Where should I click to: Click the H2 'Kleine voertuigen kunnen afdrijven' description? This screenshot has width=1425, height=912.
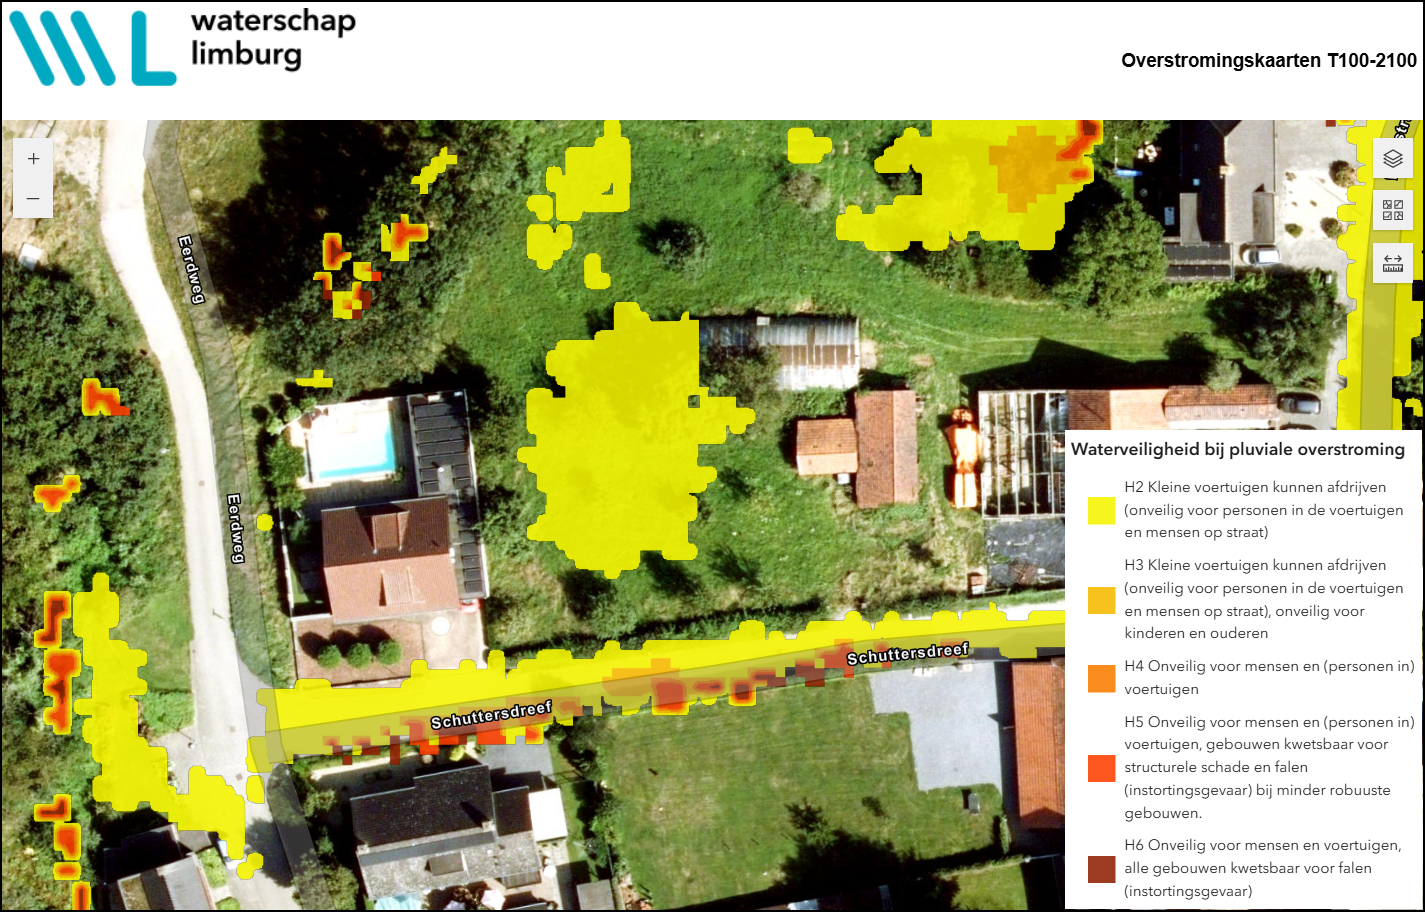point(1264,510)
